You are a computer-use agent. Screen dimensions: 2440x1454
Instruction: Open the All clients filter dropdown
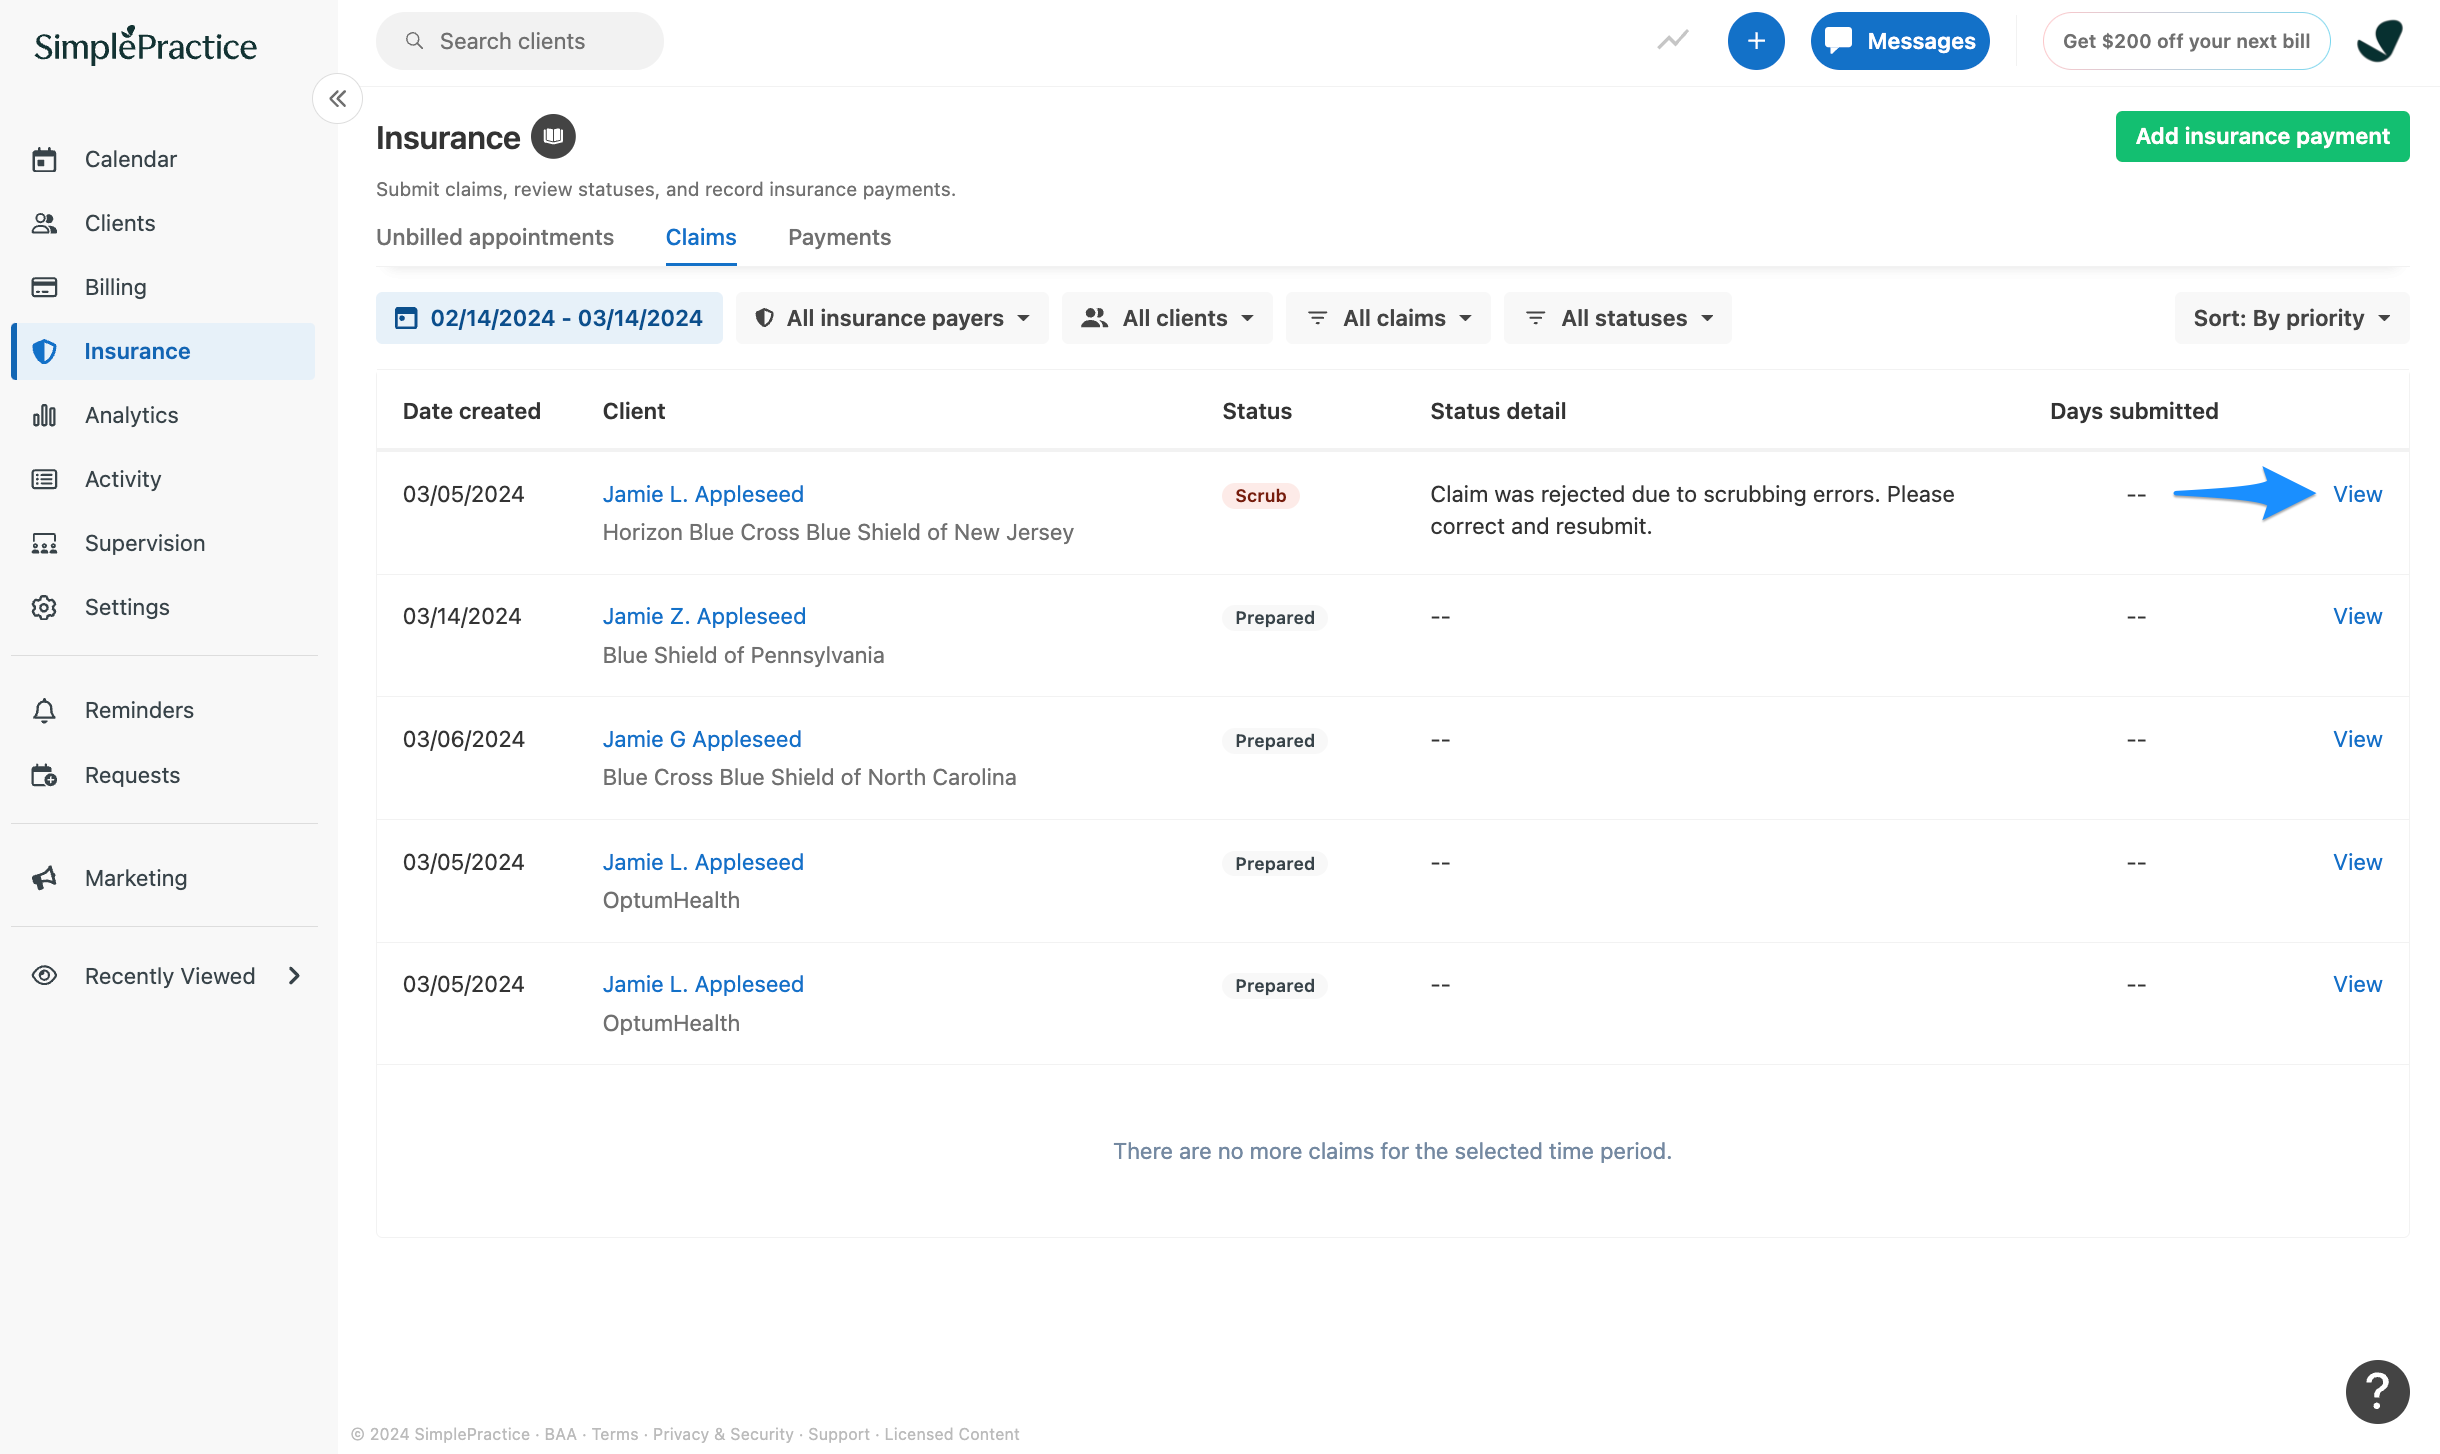coord(1167,318)
